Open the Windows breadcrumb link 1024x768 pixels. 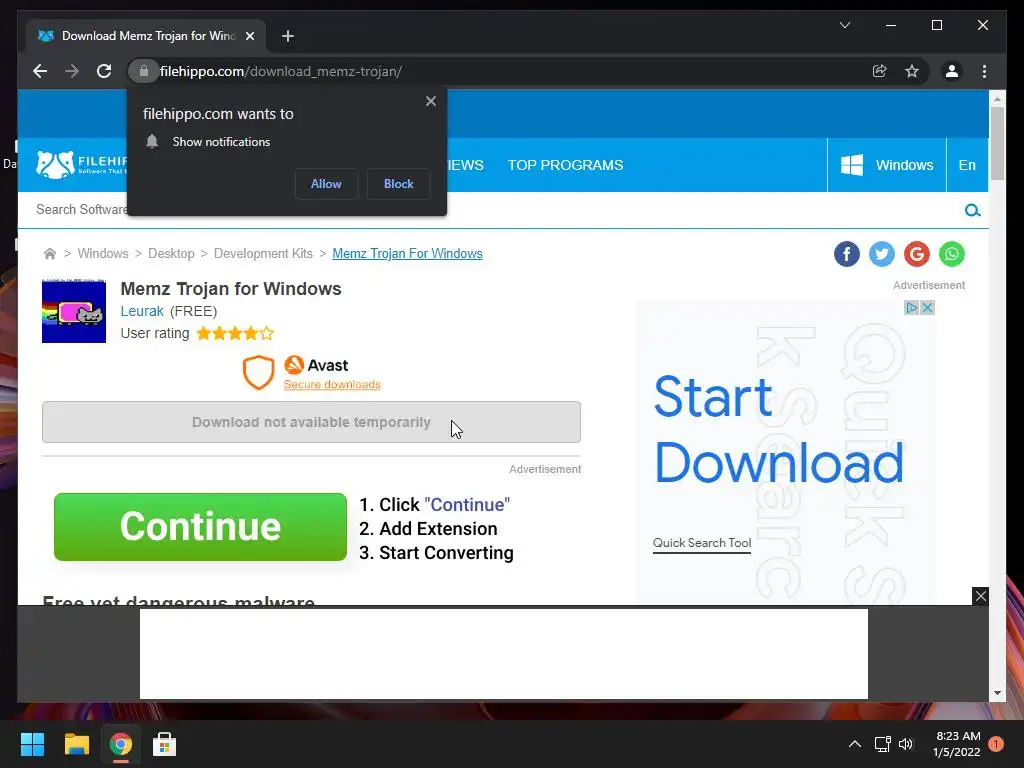(103, 253)
